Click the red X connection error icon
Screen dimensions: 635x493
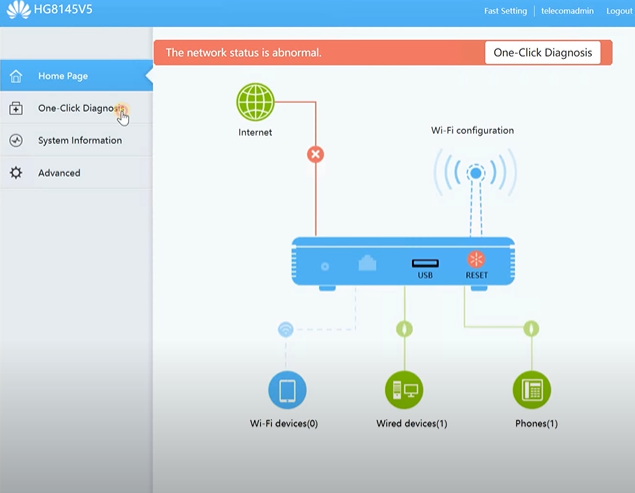pyautogui.click(x=315, y=154)
